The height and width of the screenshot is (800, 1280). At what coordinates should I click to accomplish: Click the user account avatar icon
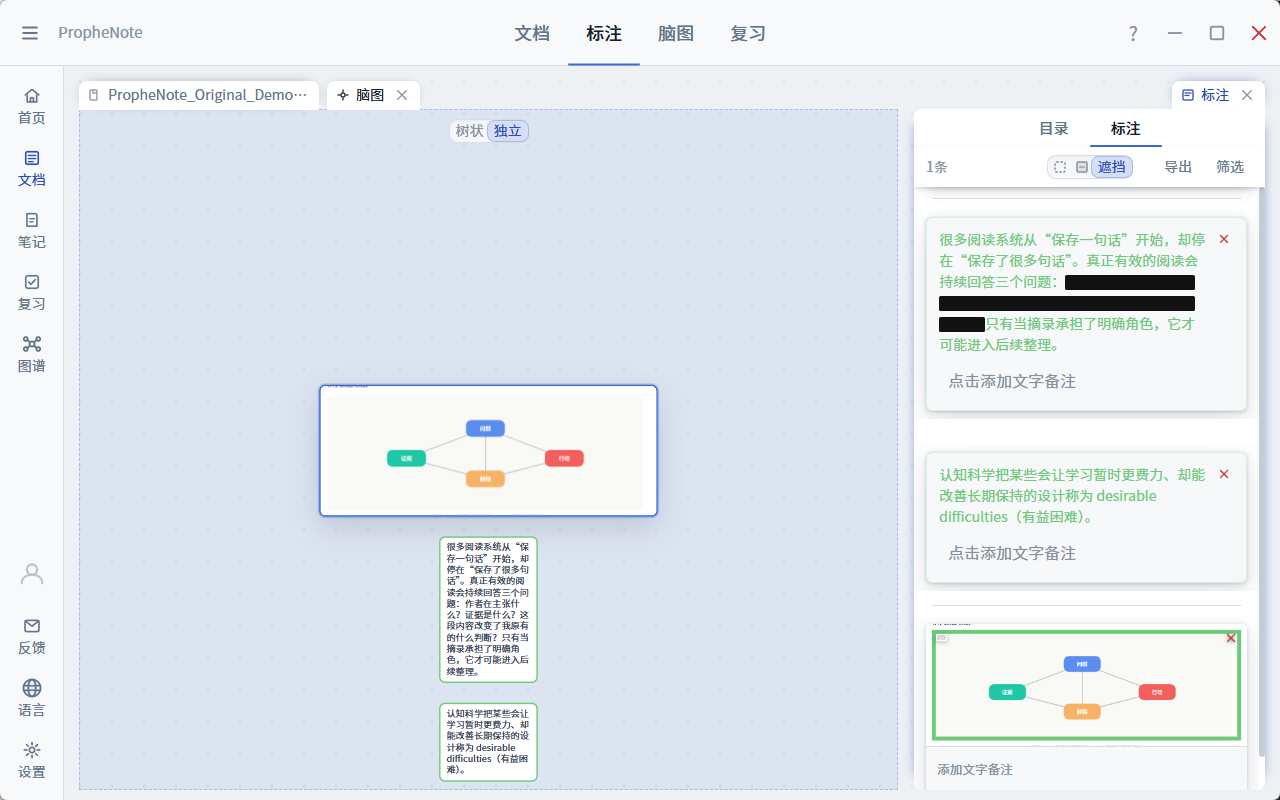[32, 574]
